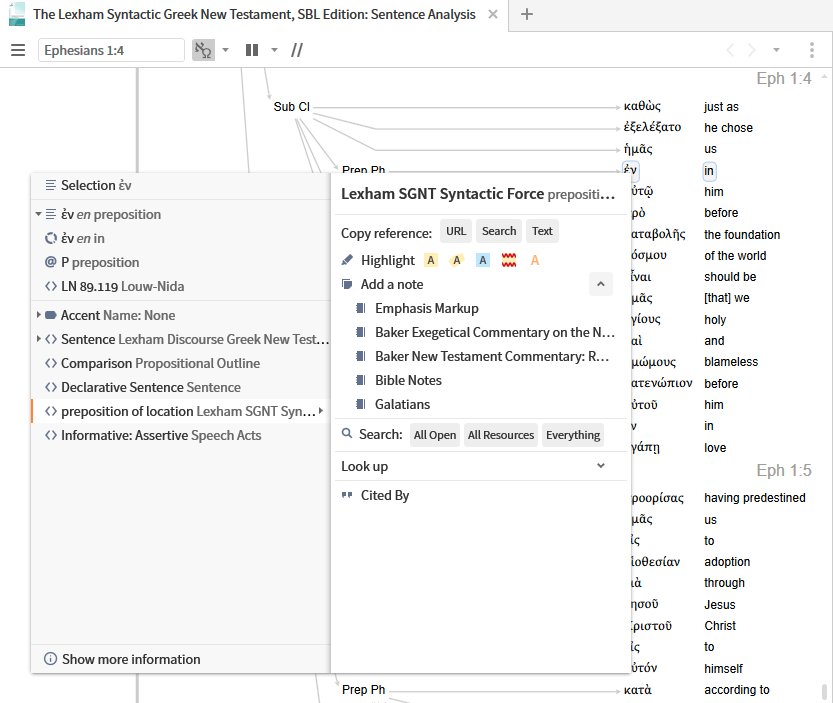Close the Sentence Analysis tab

[493, 14]
